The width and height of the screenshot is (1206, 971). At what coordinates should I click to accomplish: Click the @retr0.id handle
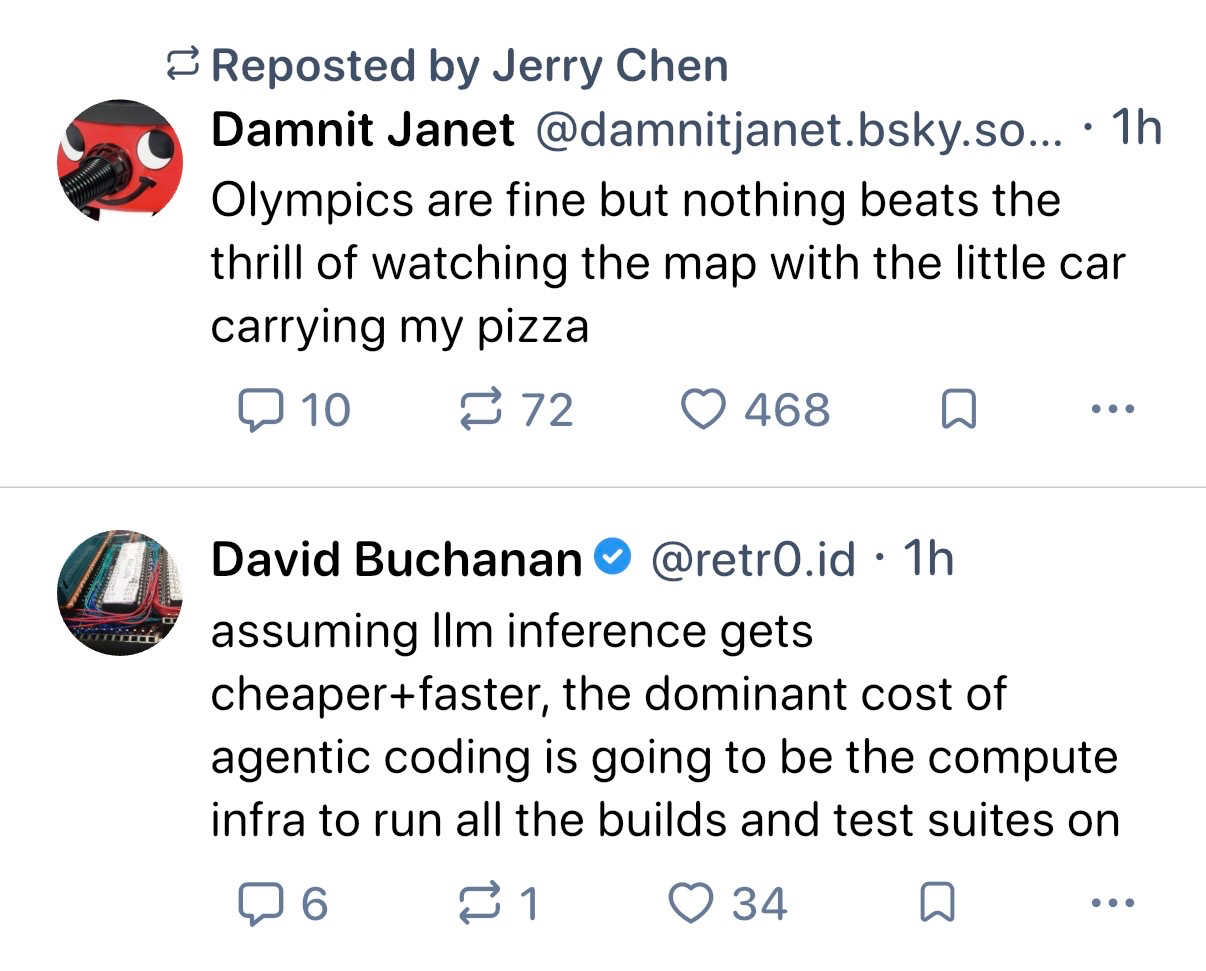pyautogui.click(x=753, y=560)
